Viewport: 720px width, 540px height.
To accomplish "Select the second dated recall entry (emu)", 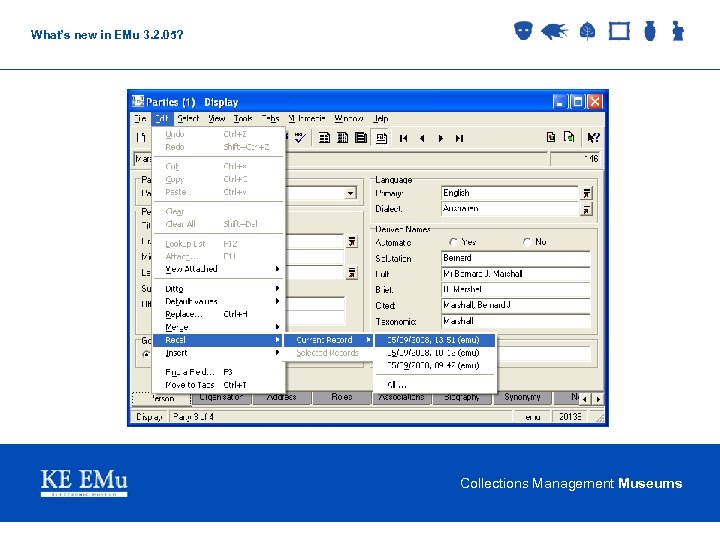I will (x=435, y=353).
